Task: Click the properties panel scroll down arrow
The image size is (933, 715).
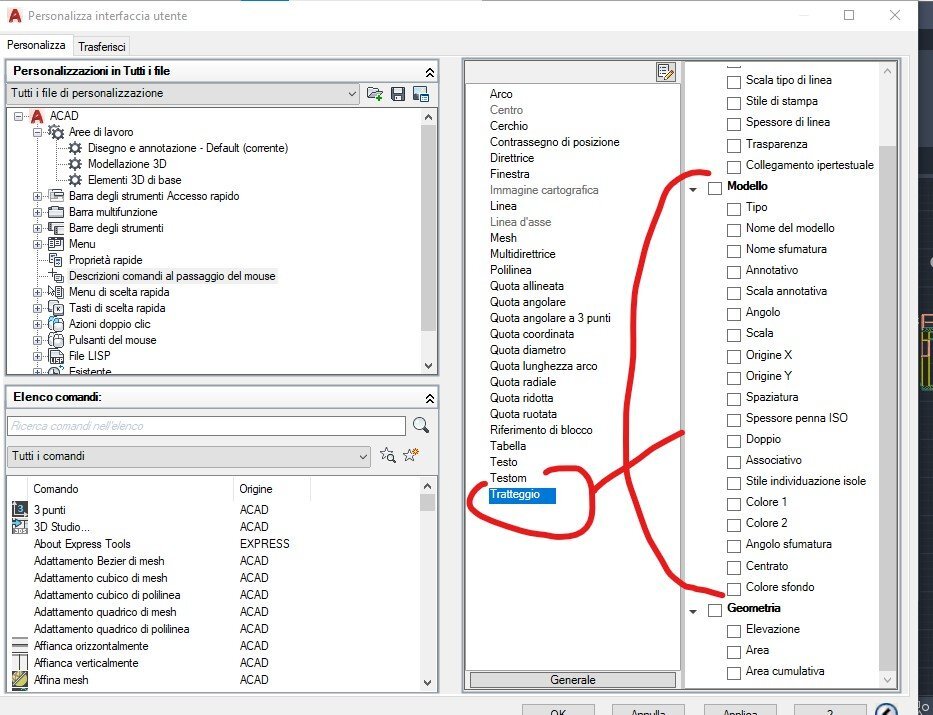Action: (887, 679)
